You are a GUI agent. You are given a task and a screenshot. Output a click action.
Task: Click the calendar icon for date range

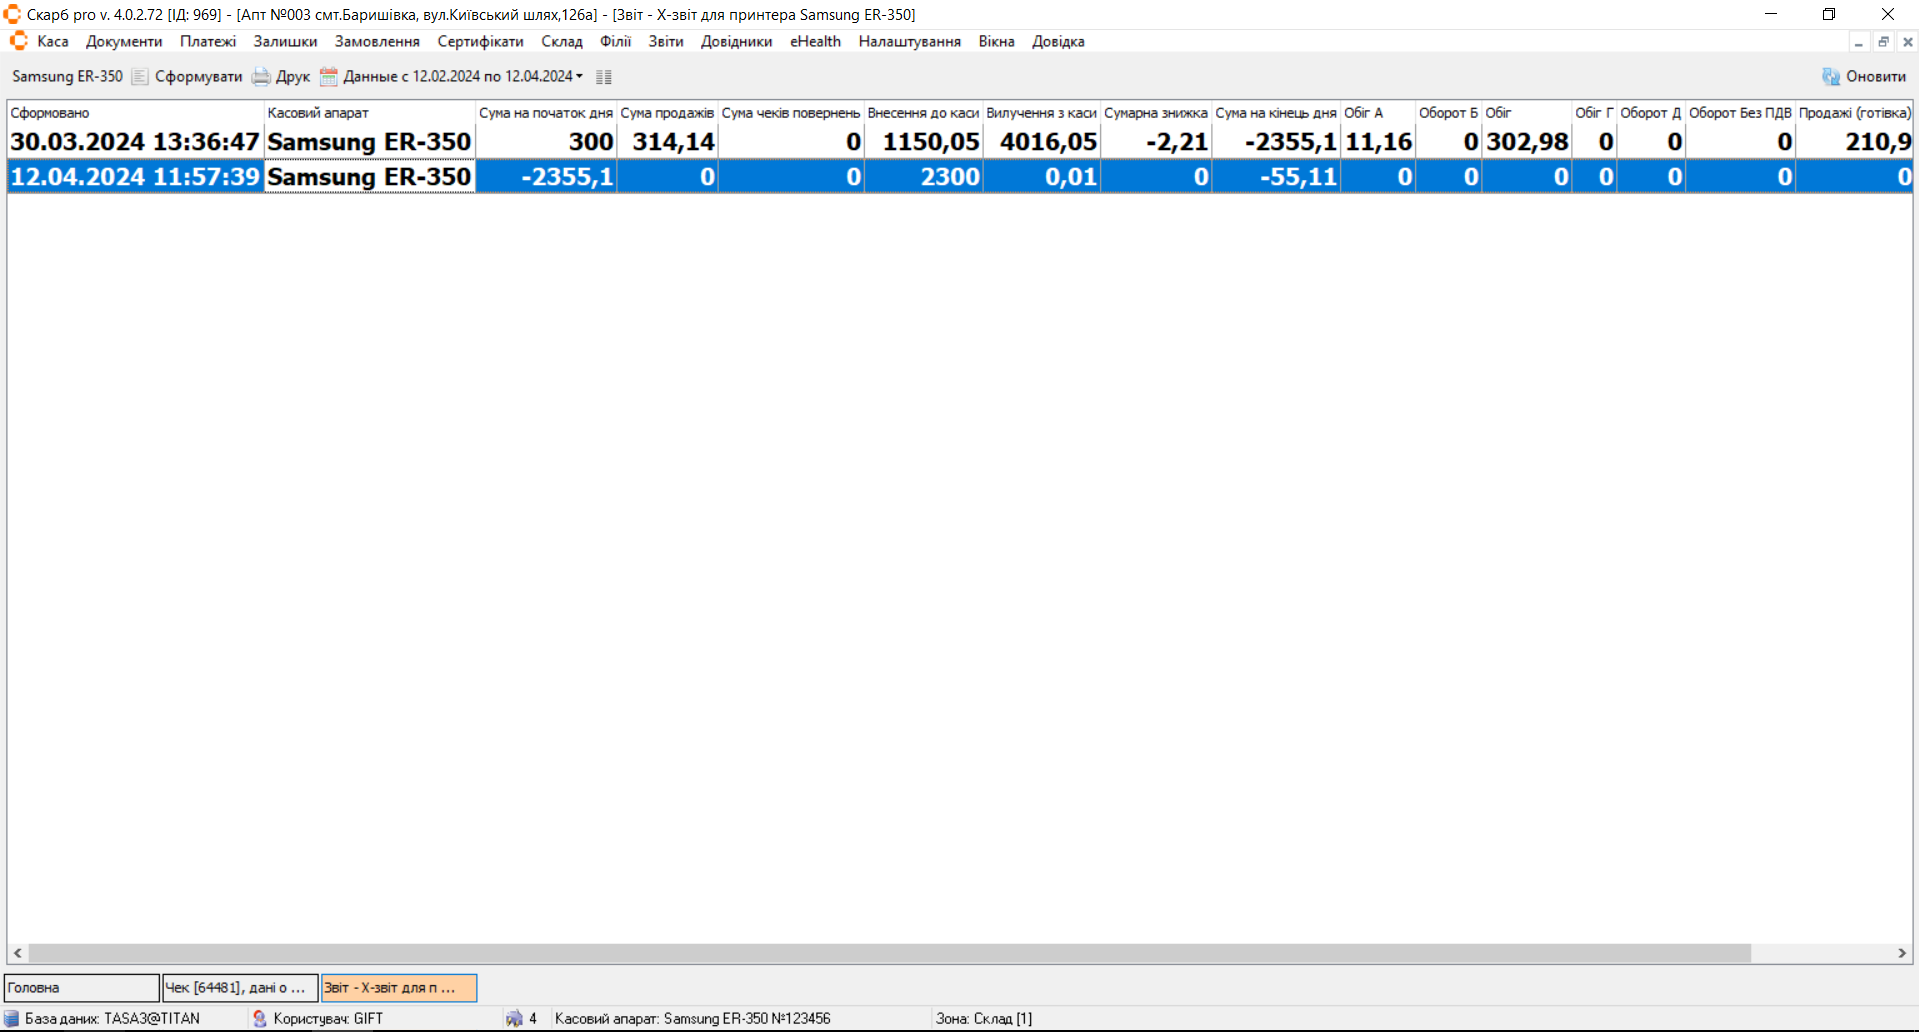pos(328,77)
